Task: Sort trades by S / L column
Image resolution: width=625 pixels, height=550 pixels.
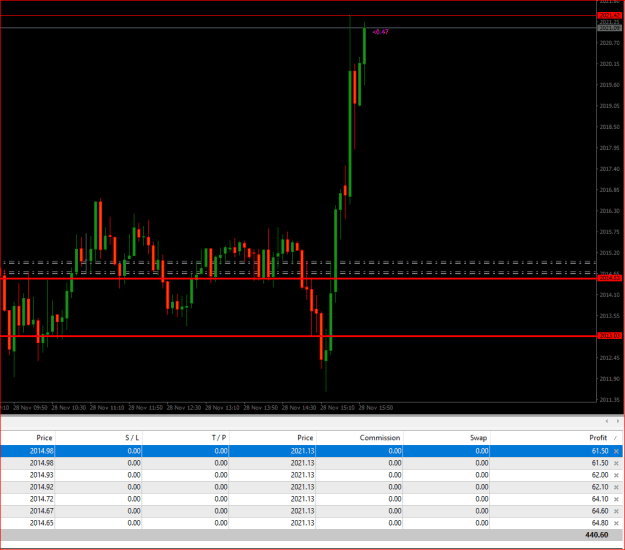Action: click(x=132, y=438)
